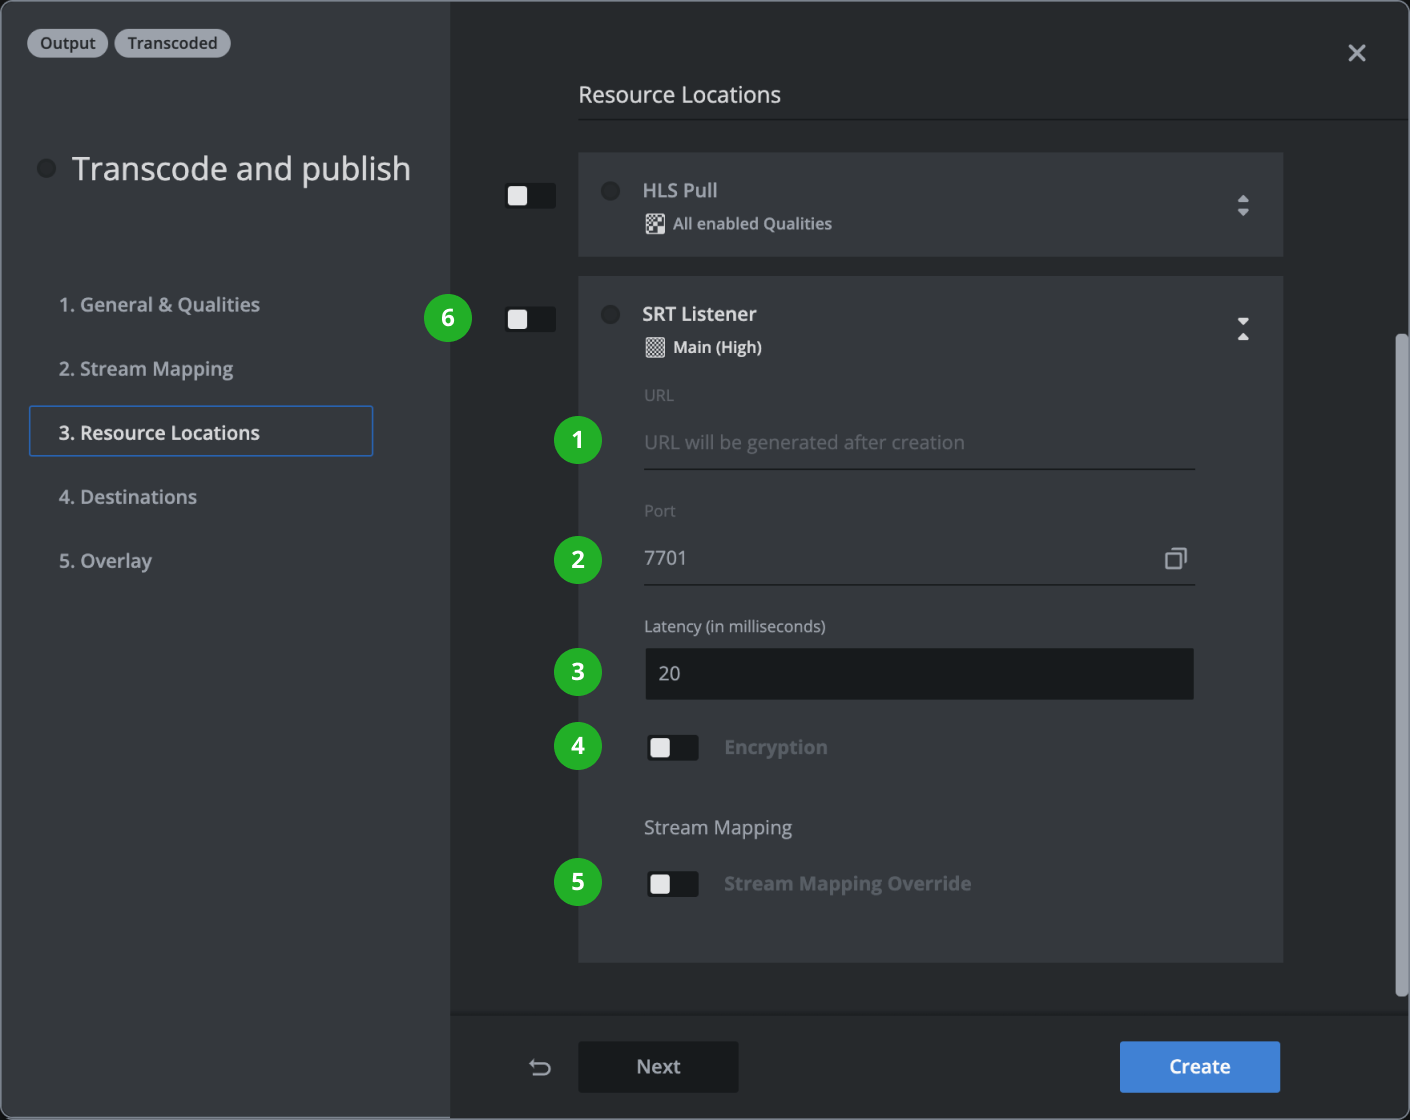The height and width of the screenshot is (1120, 1410).
Task: Collapse the SRT Listener panel
Action: pos(1243,328)
